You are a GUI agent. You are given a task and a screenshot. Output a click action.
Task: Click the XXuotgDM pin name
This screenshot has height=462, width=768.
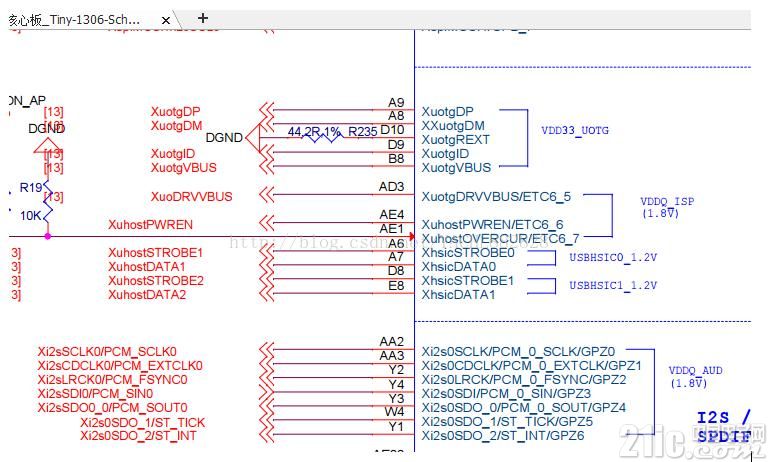pyautogui.click(x=453, y=126)
